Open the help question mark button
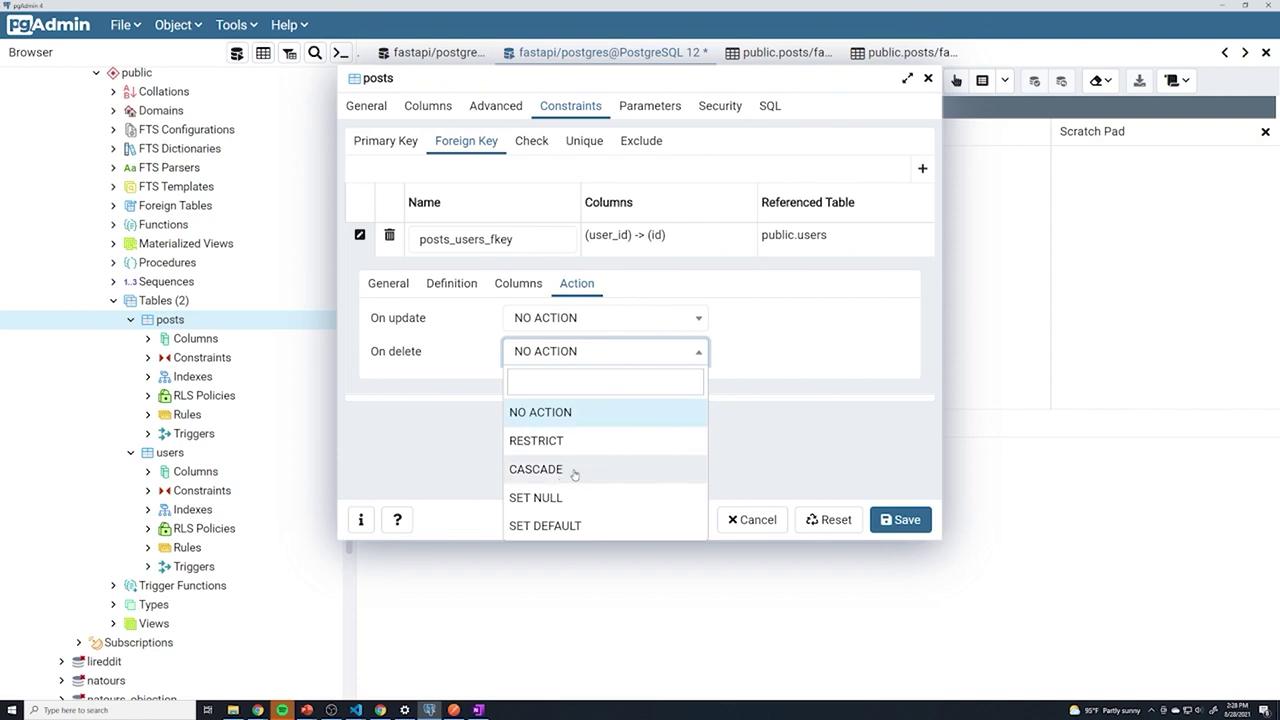The width and height of the screenshot is (1280, 720). (397, 520)
